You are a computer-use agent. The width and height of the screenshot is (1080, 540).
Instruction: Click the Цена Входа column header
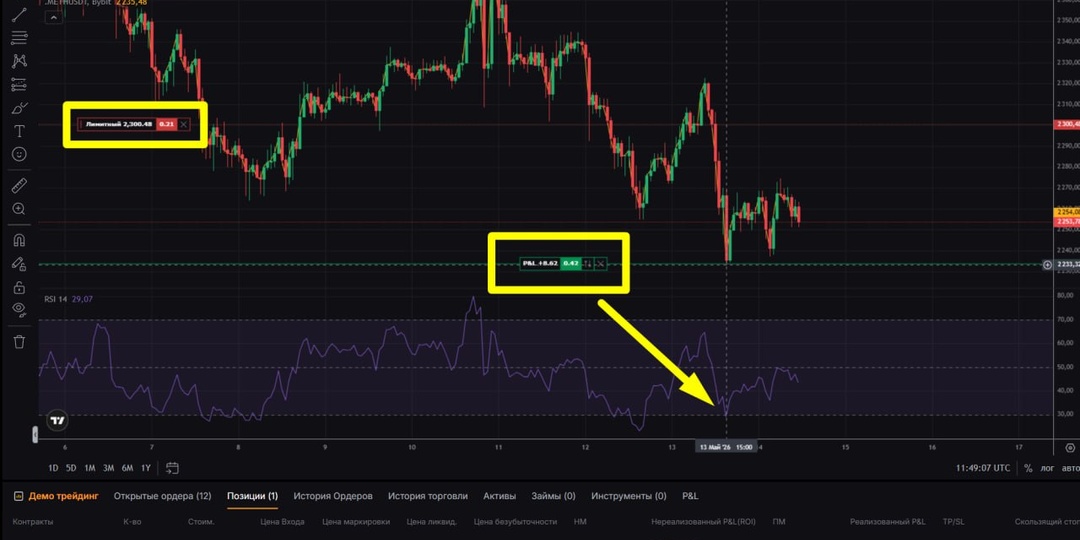(282, 522)
